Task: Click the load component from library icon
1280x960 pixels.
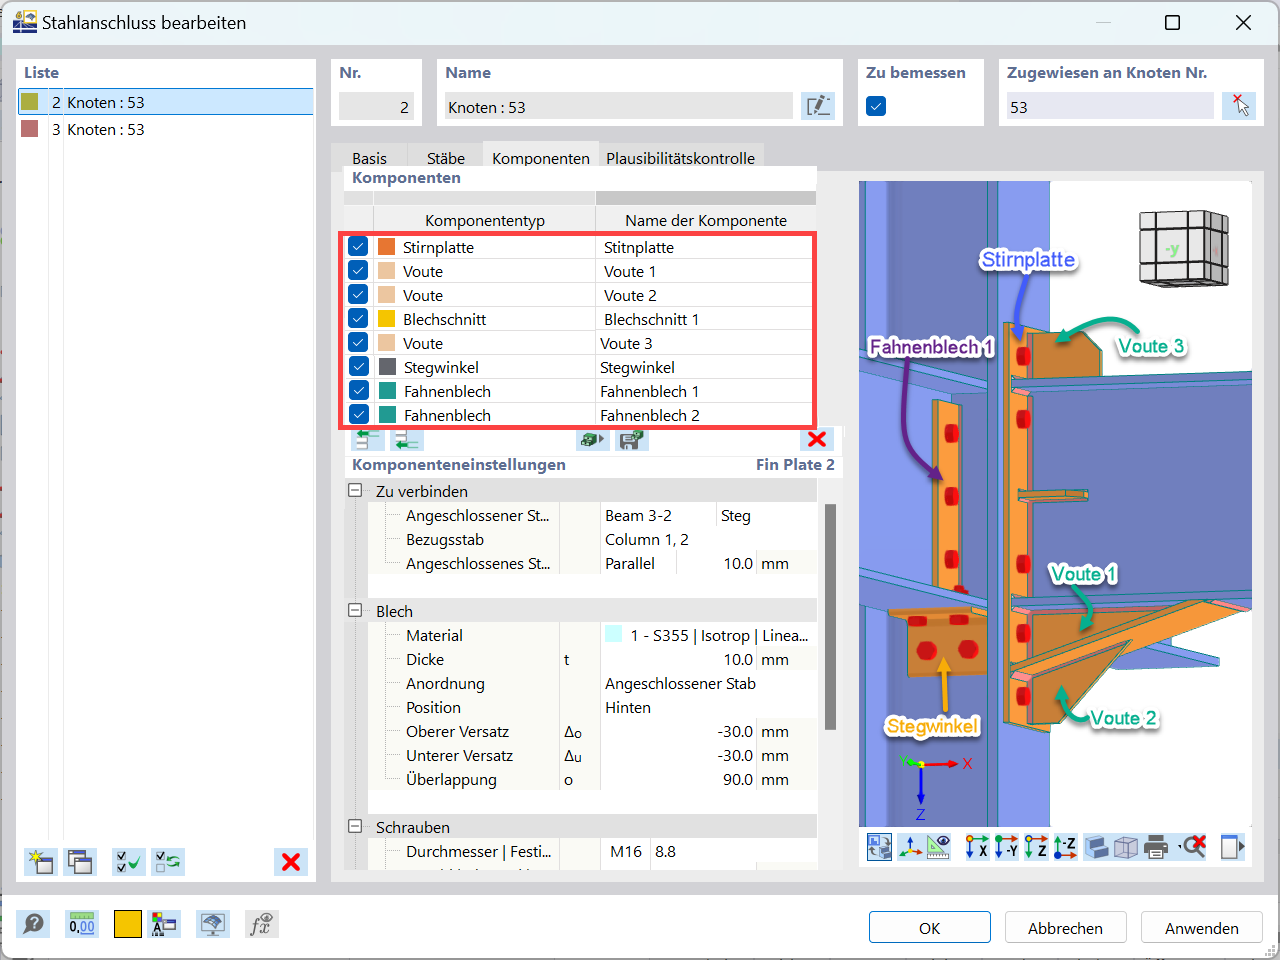Action: (x=592, y=440)
